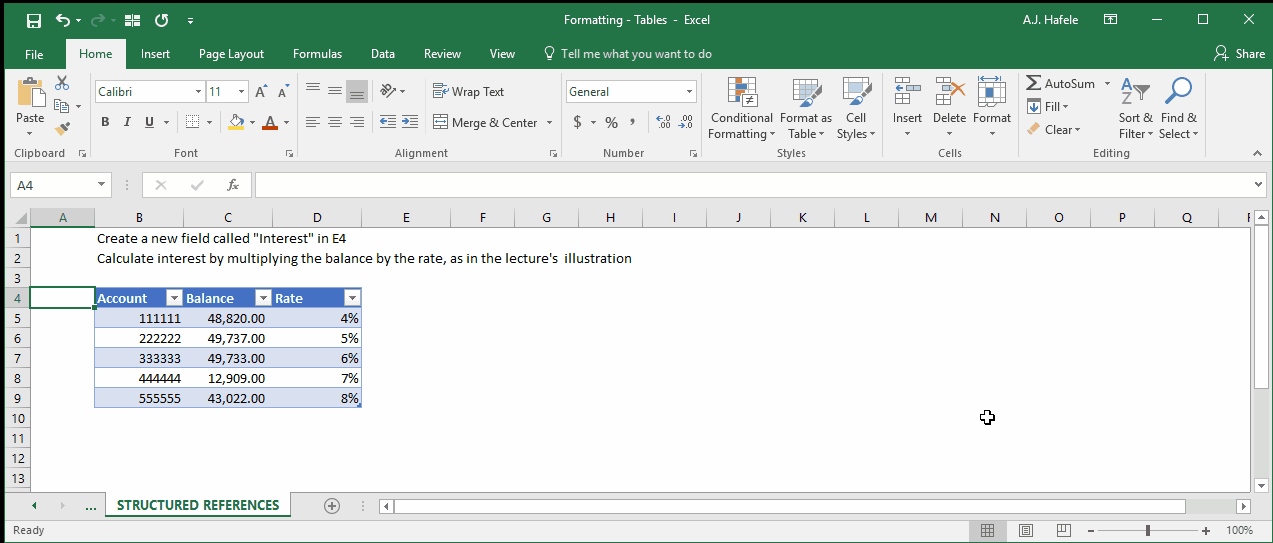Click the Insert Function fx icon
This screenshot has height=543, width=1273.
pyautogui.click(x=233, y=185)
